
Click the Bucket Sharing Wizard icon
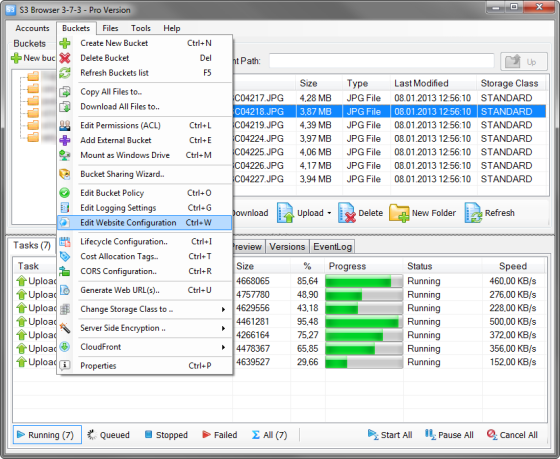[65, 174]
